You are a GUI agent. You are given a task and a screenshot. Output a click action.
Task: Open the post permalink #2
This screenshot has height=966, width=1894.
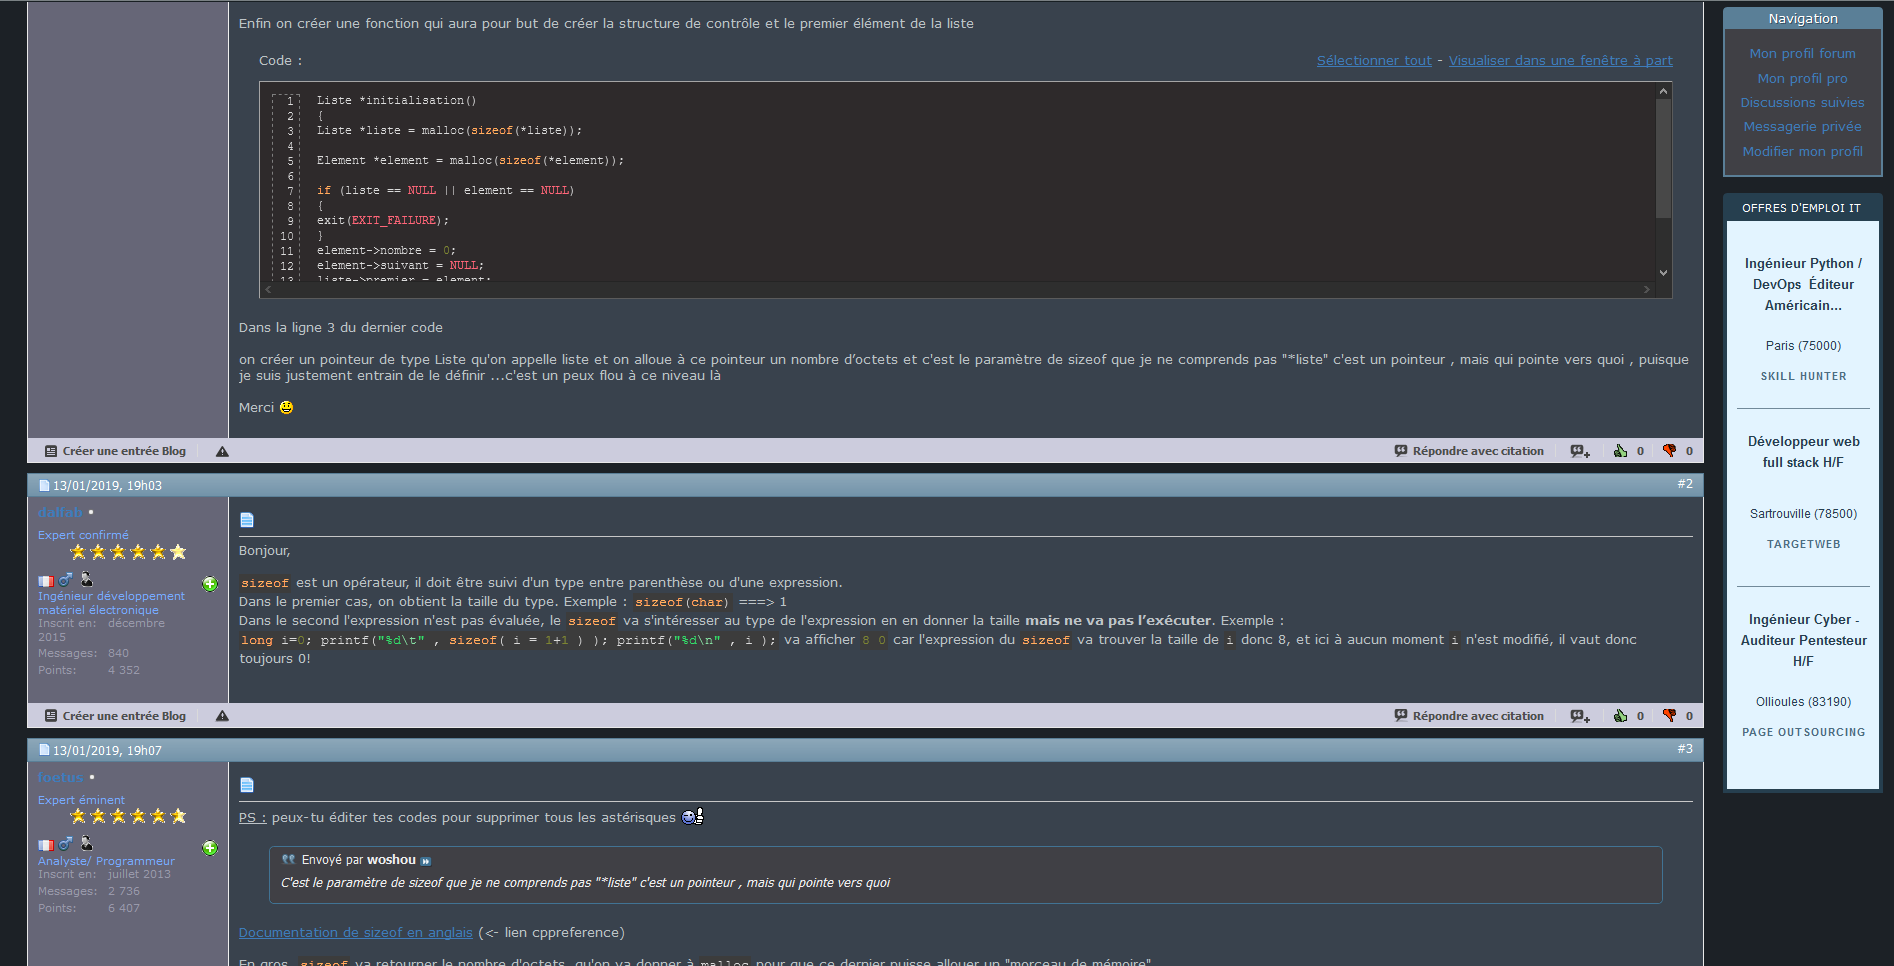point(1685,484)
